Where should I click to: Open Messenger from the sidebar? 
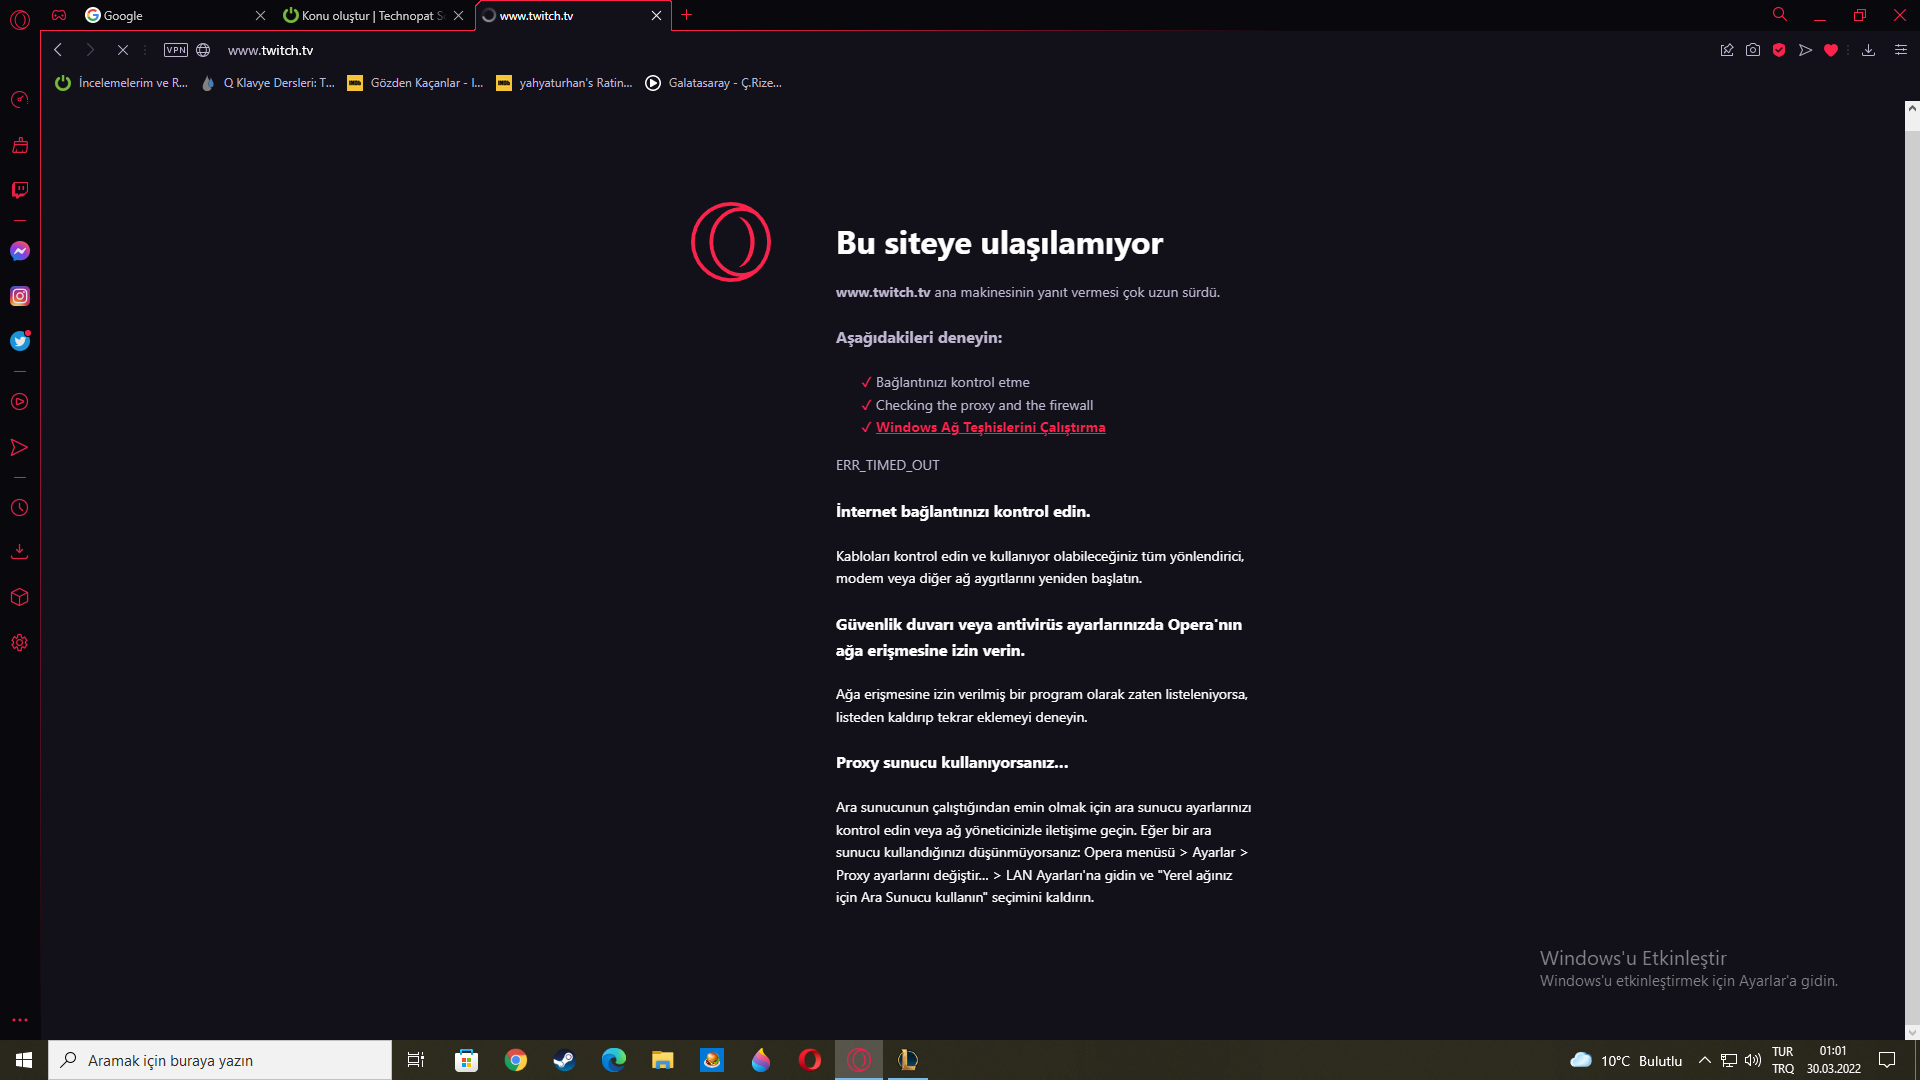pos(20,251)
